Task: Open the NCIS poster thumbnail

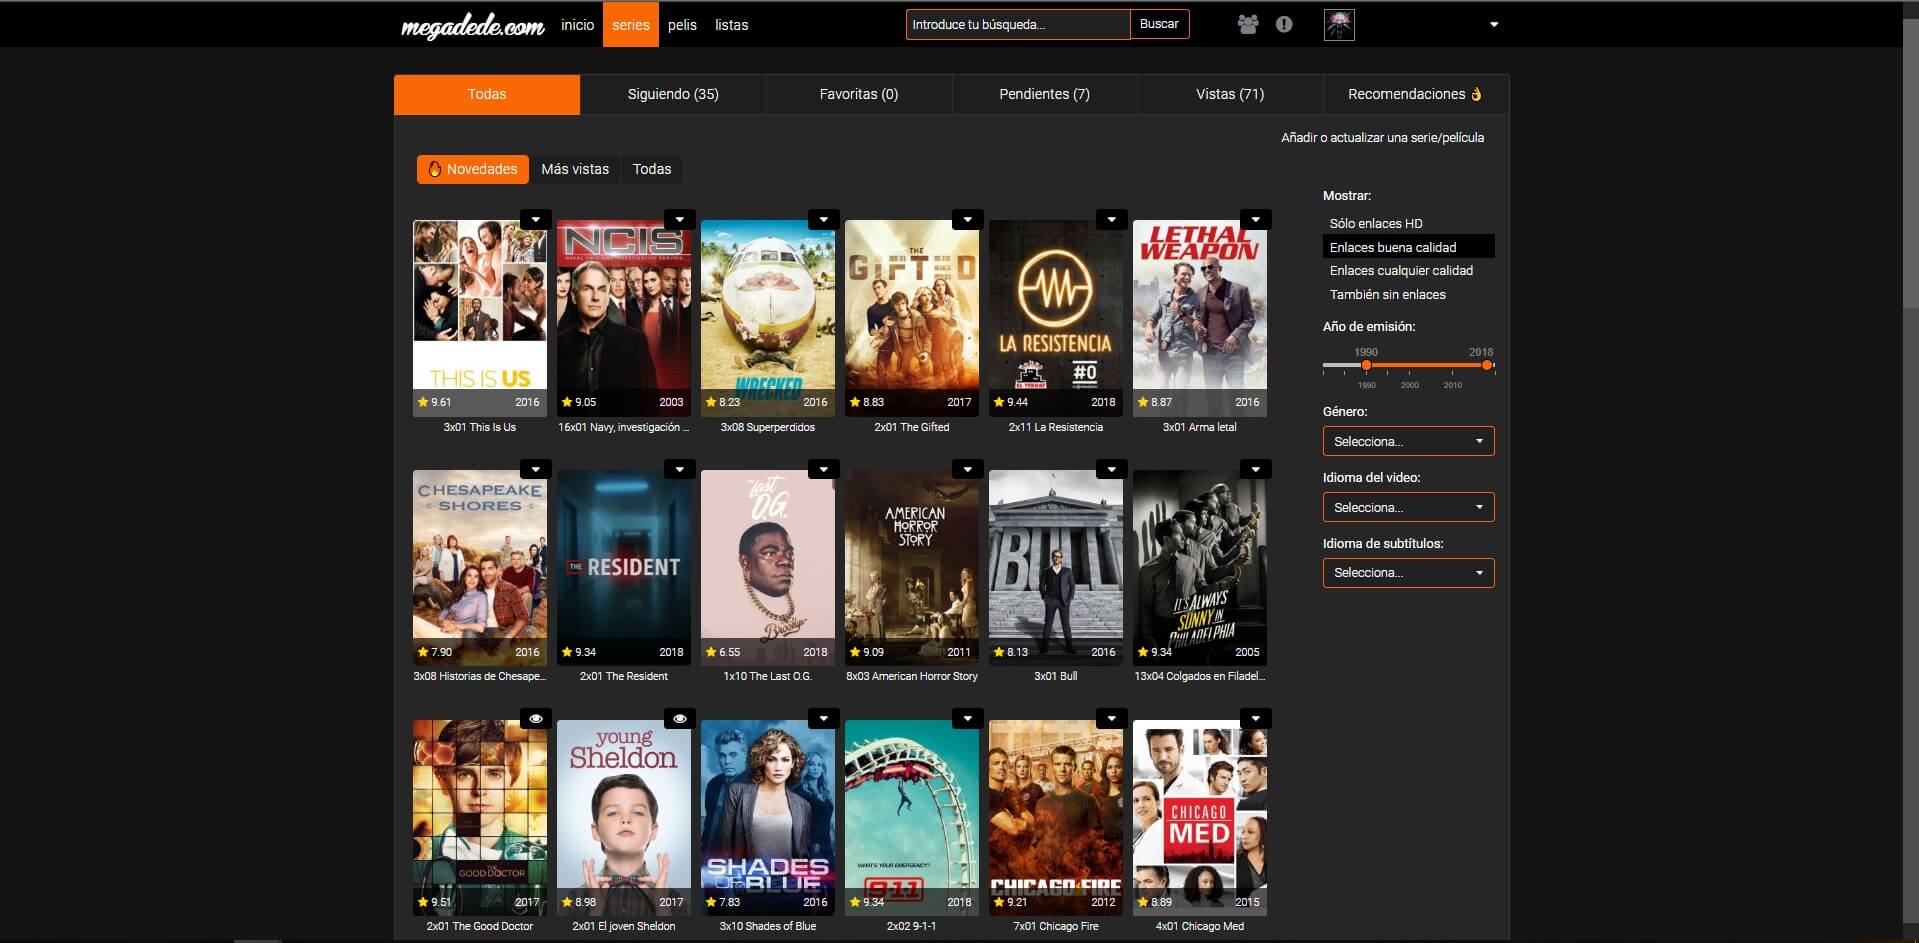Action: coord(624,318)
